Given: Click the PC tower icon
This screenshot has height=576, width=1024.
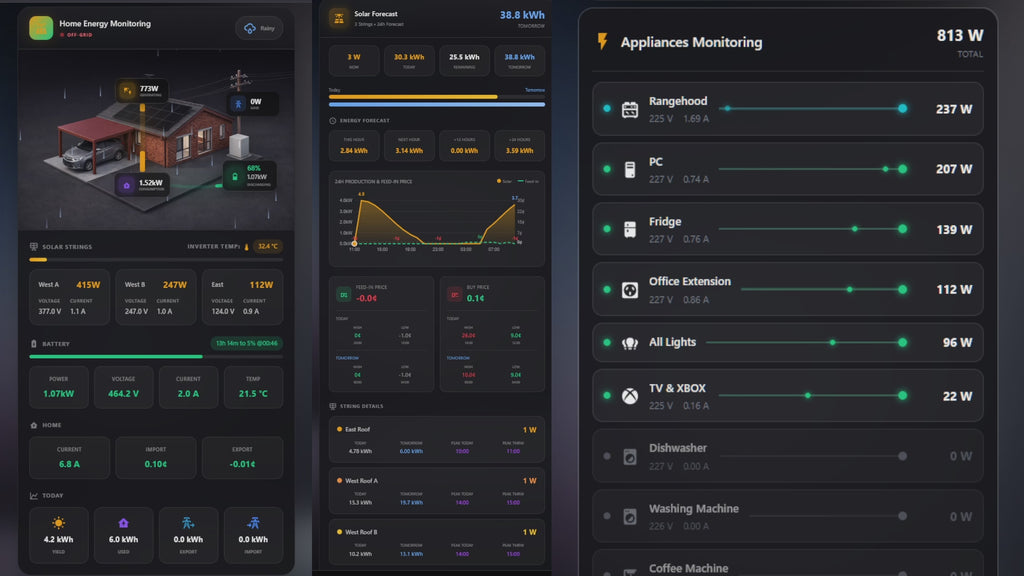Looking at the screenshot, I should tap(630, 170).
